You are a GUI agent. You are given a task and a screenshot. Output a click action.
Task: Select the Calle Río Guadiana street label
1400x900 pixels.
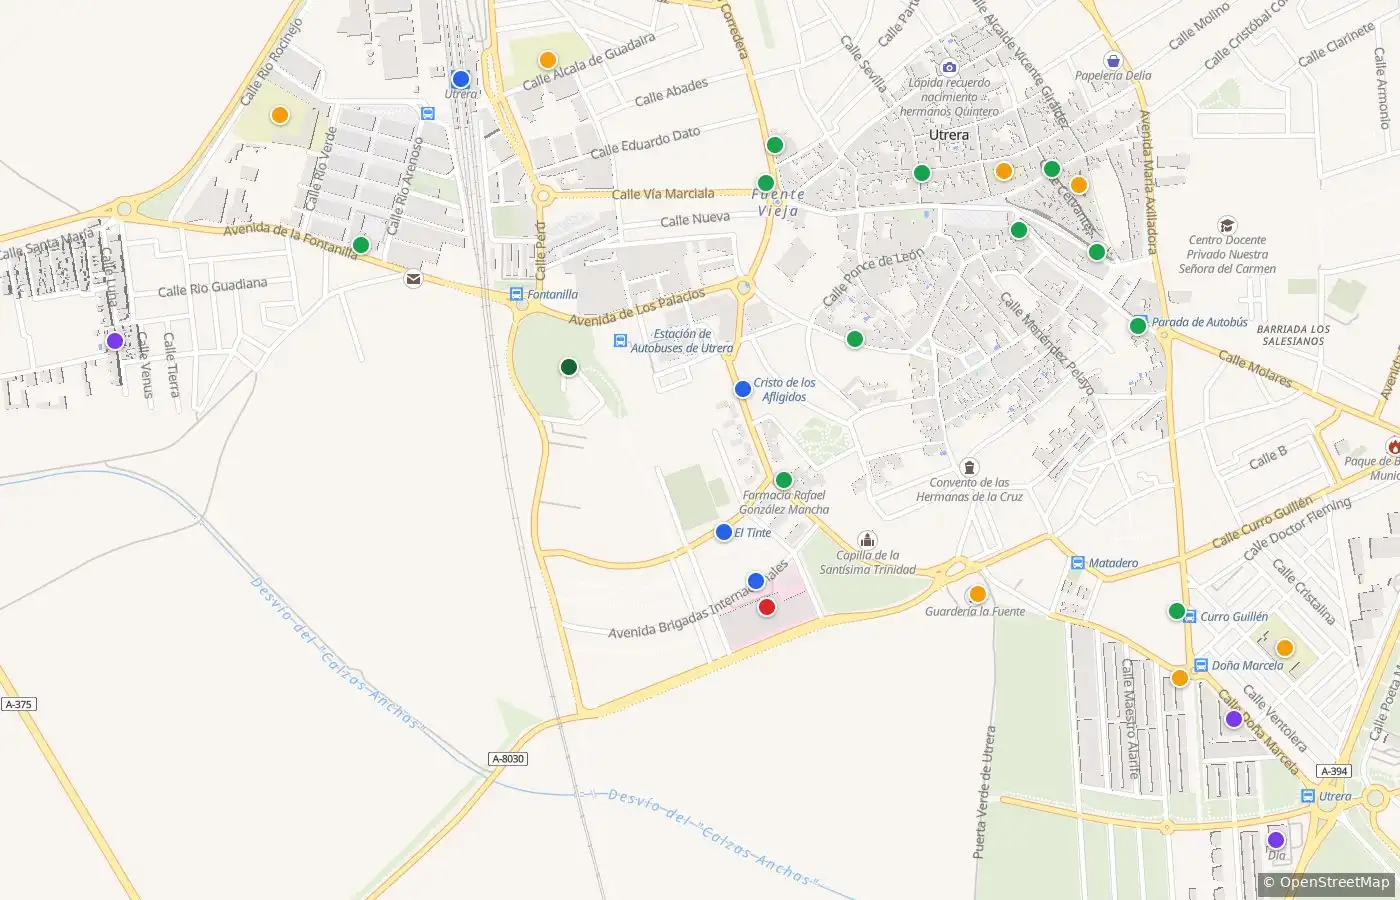point(213,287)
